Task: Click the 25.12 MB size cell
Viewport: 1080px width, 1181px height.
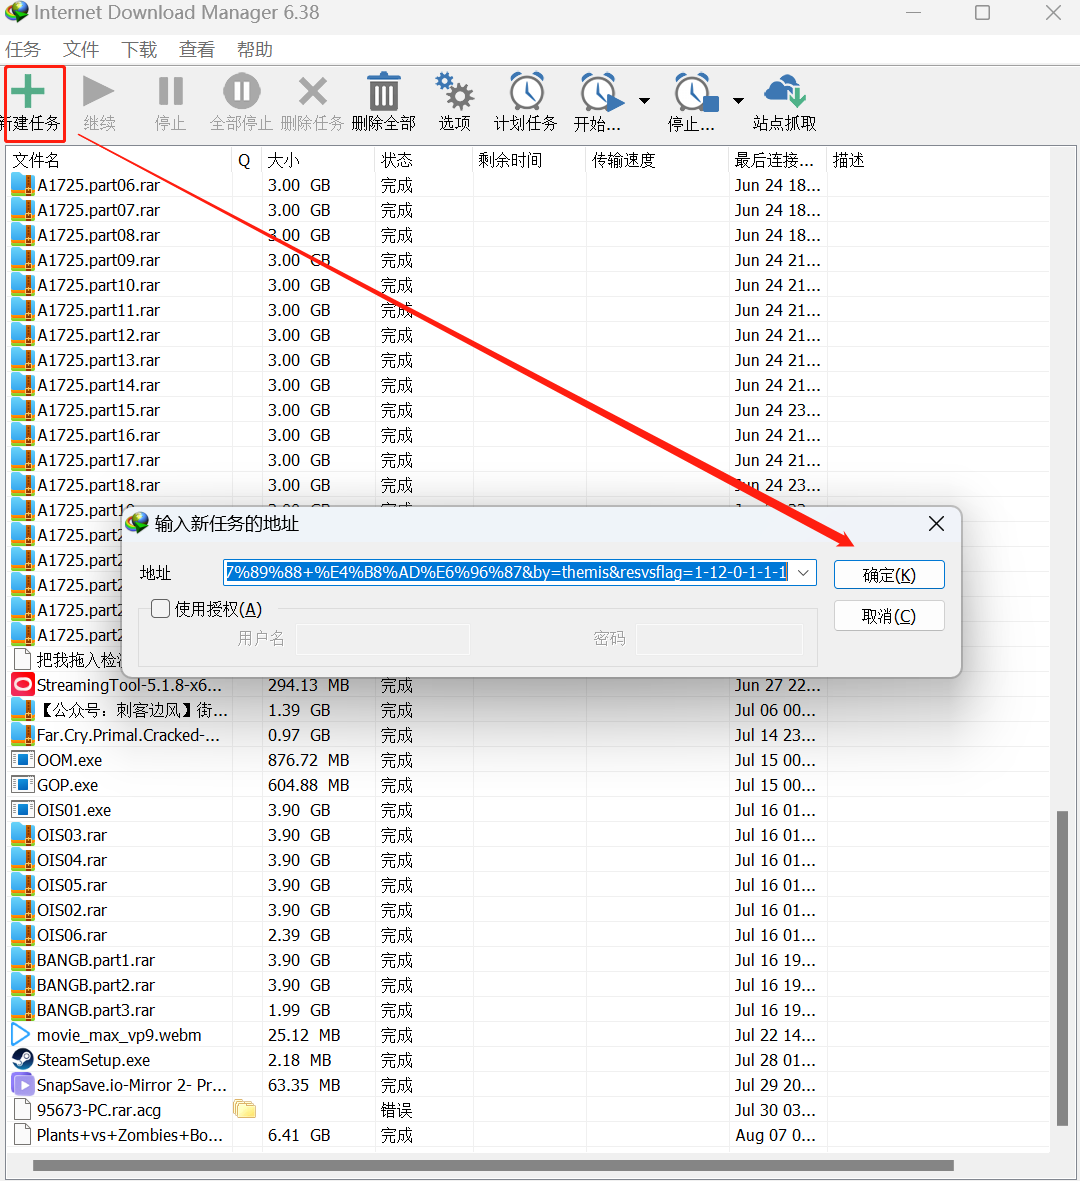Action: (304, 1034)
